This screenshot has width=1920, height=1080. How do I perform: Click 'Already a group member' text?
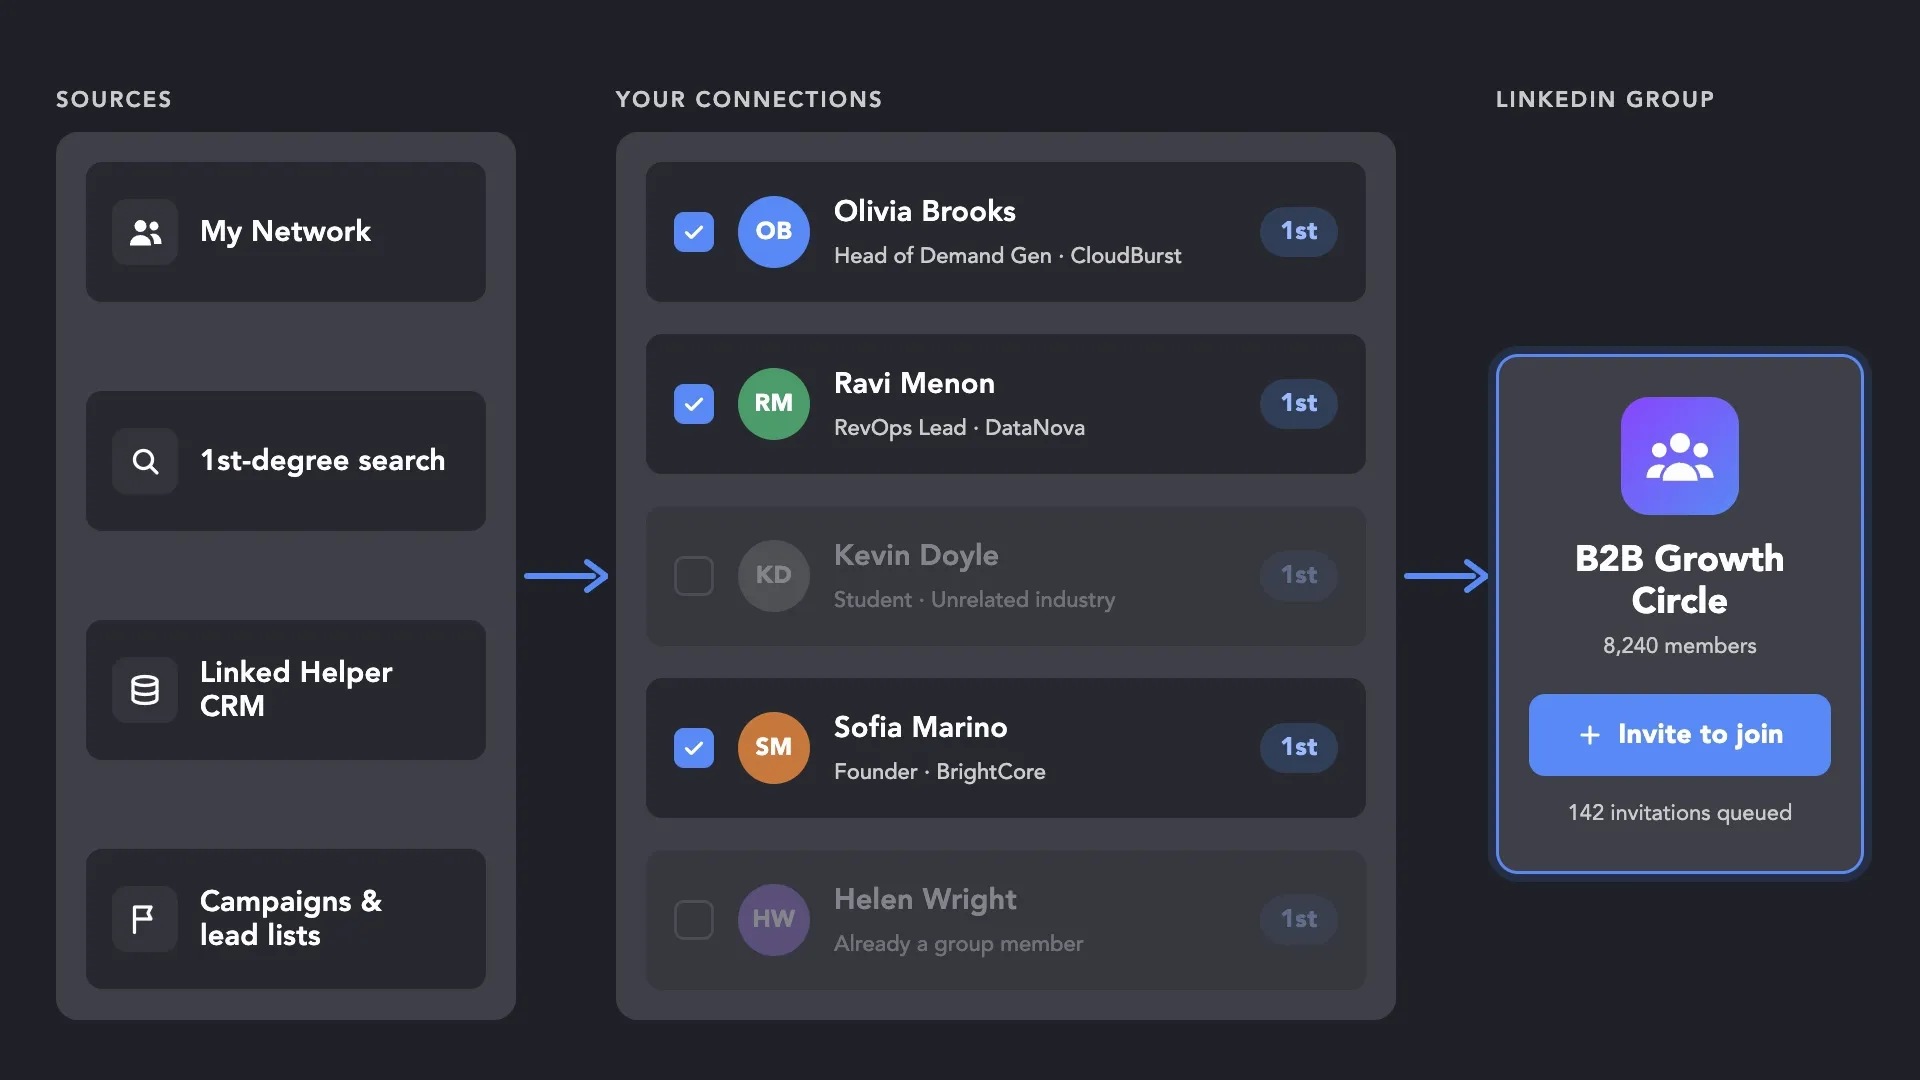(x=959, y=944)
